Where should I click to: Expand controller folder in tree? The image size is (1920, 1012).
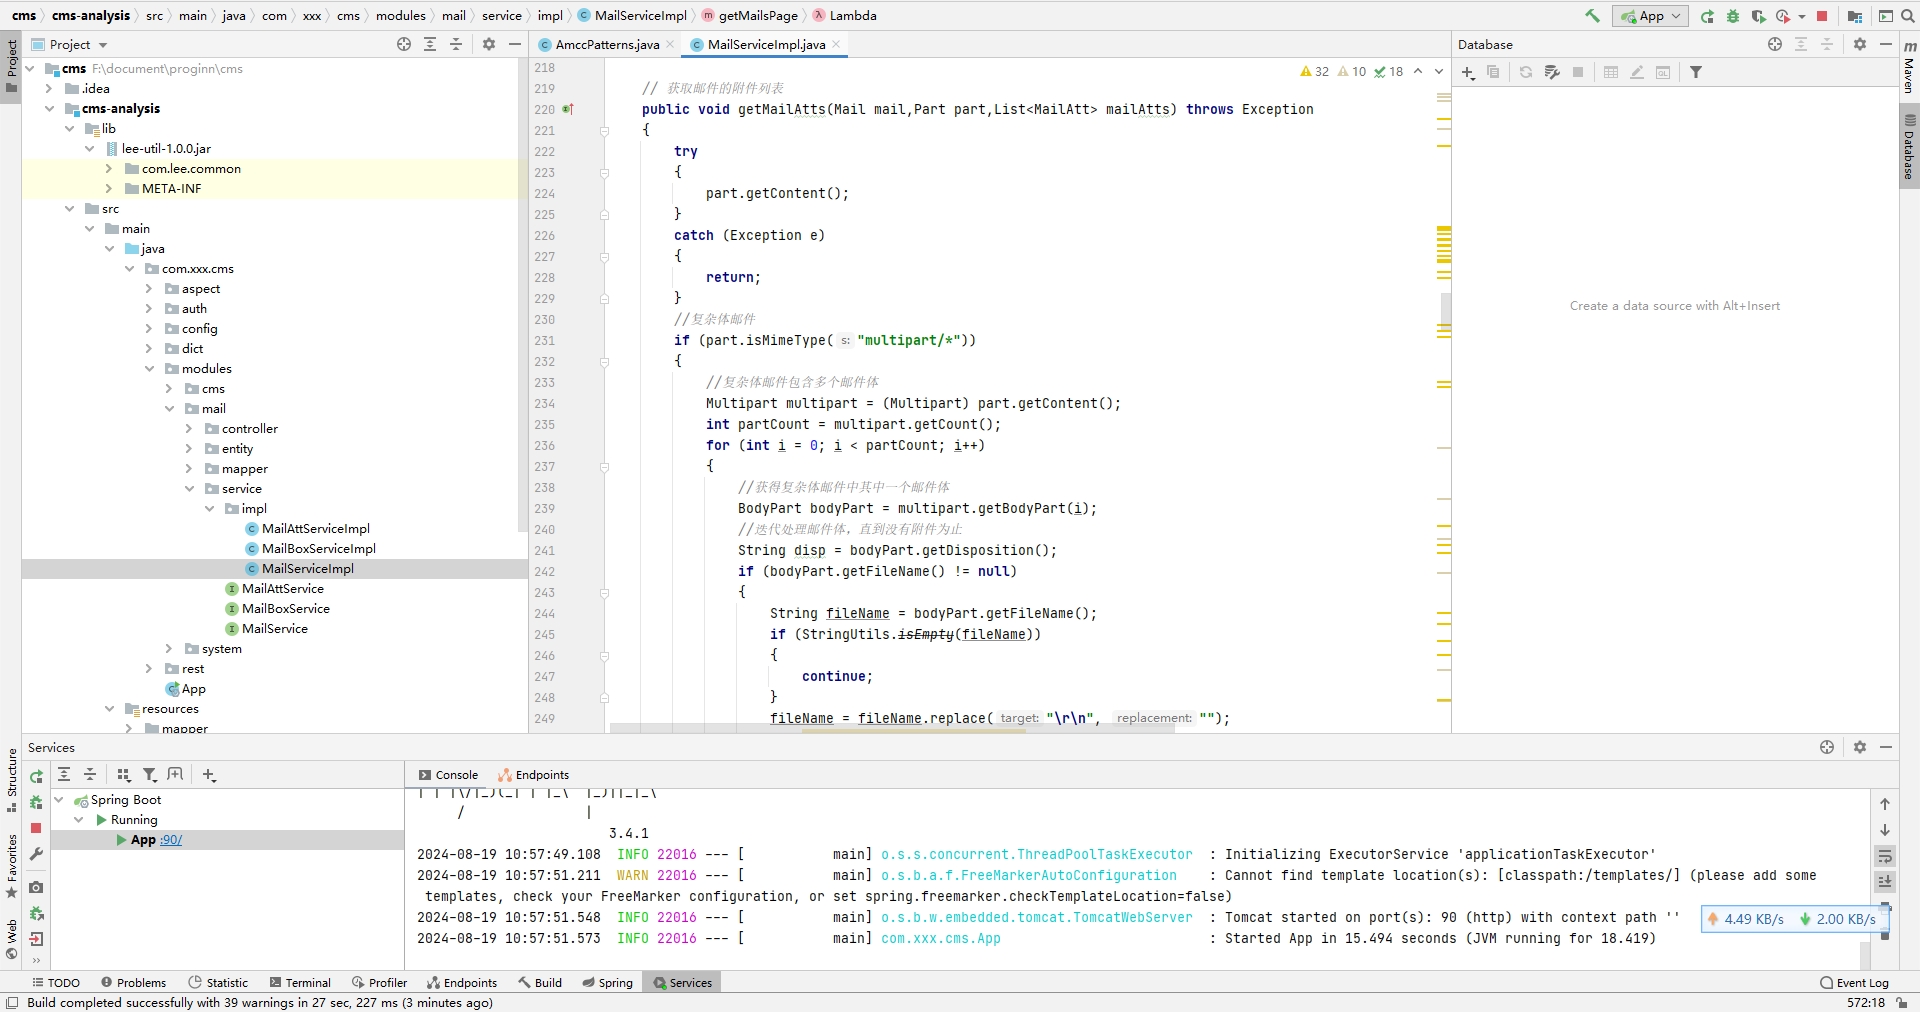[189, 429]
